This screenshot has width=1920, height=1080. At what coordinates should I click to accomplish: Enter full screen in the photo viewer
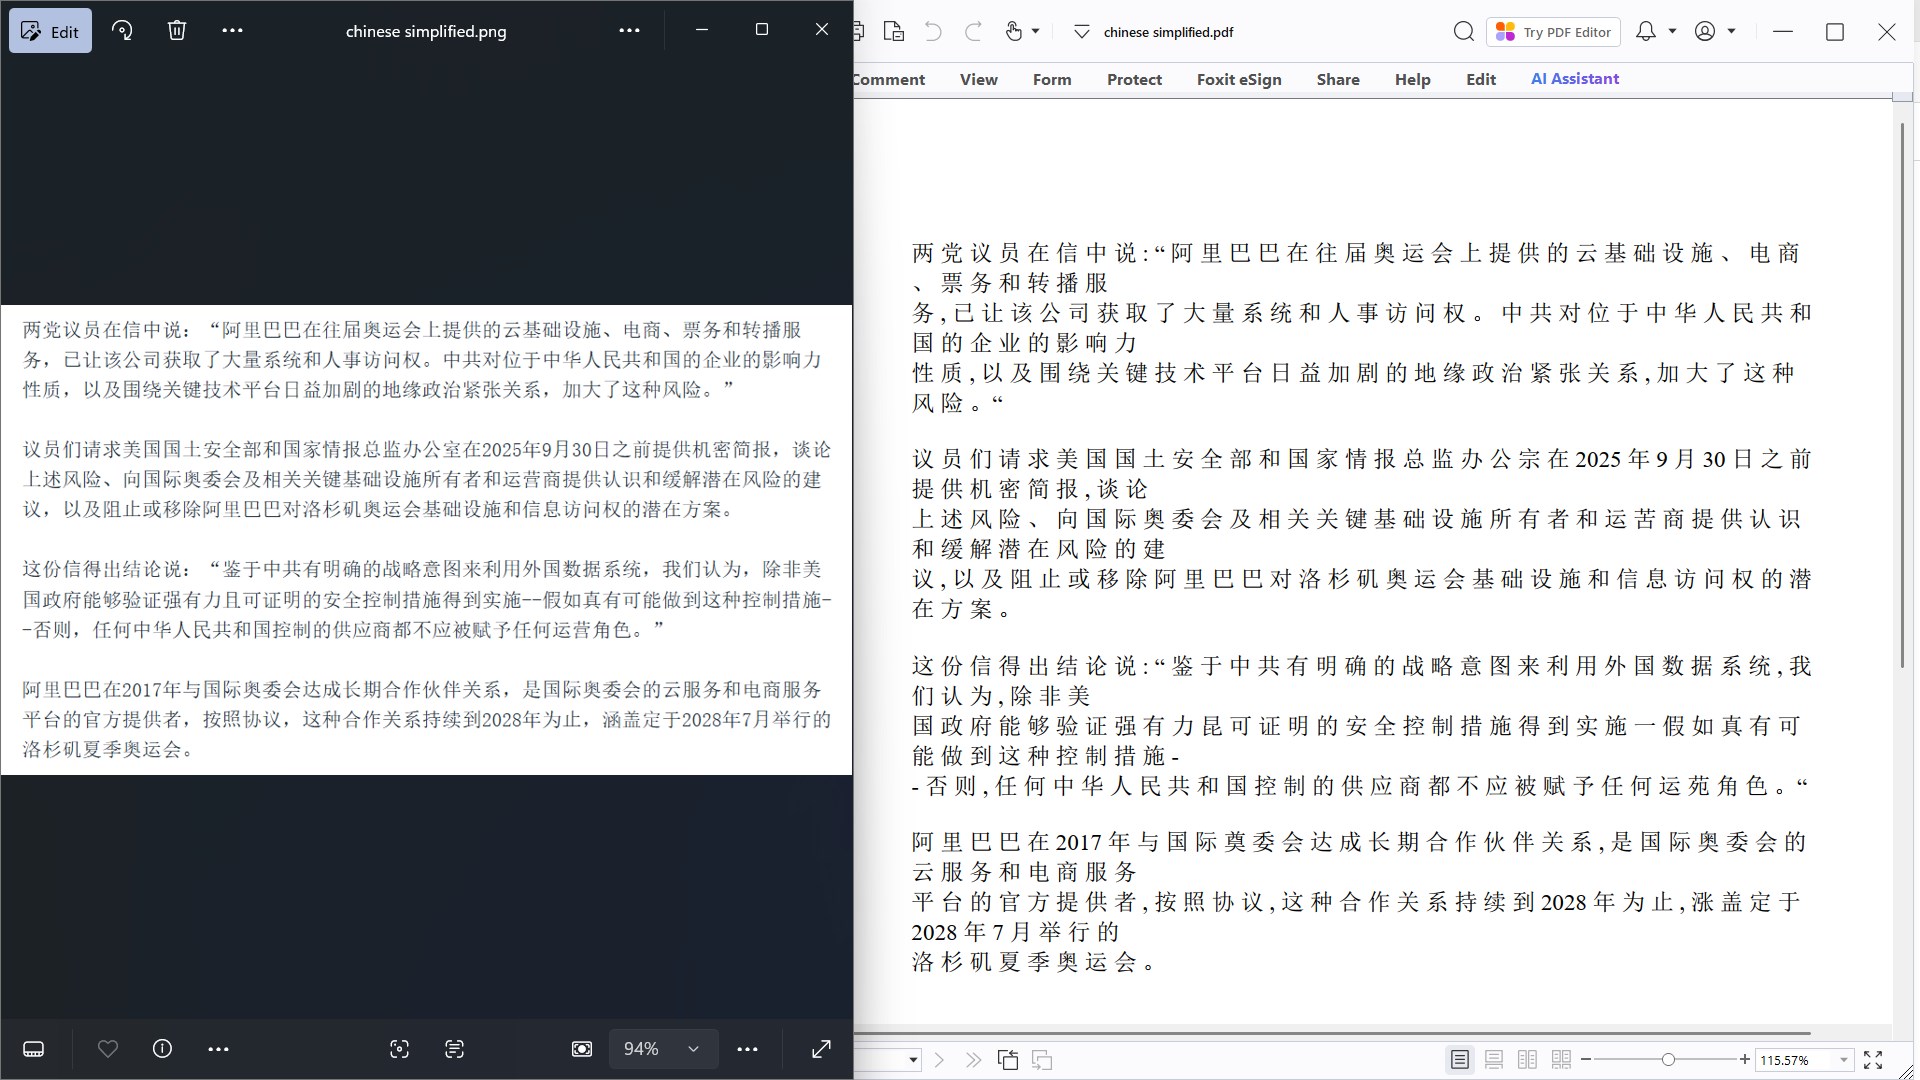pyautogui.click(x=821, y=1049)
